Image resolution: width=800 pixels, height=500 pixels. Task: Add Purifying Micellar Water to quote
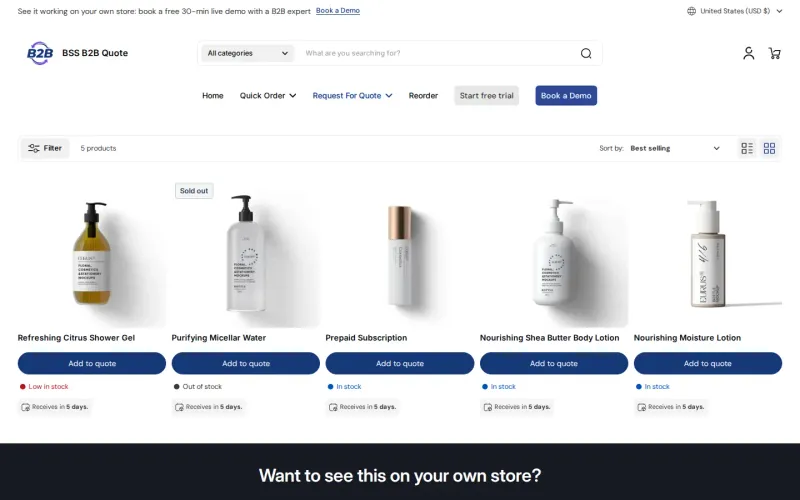coord(246,363)
